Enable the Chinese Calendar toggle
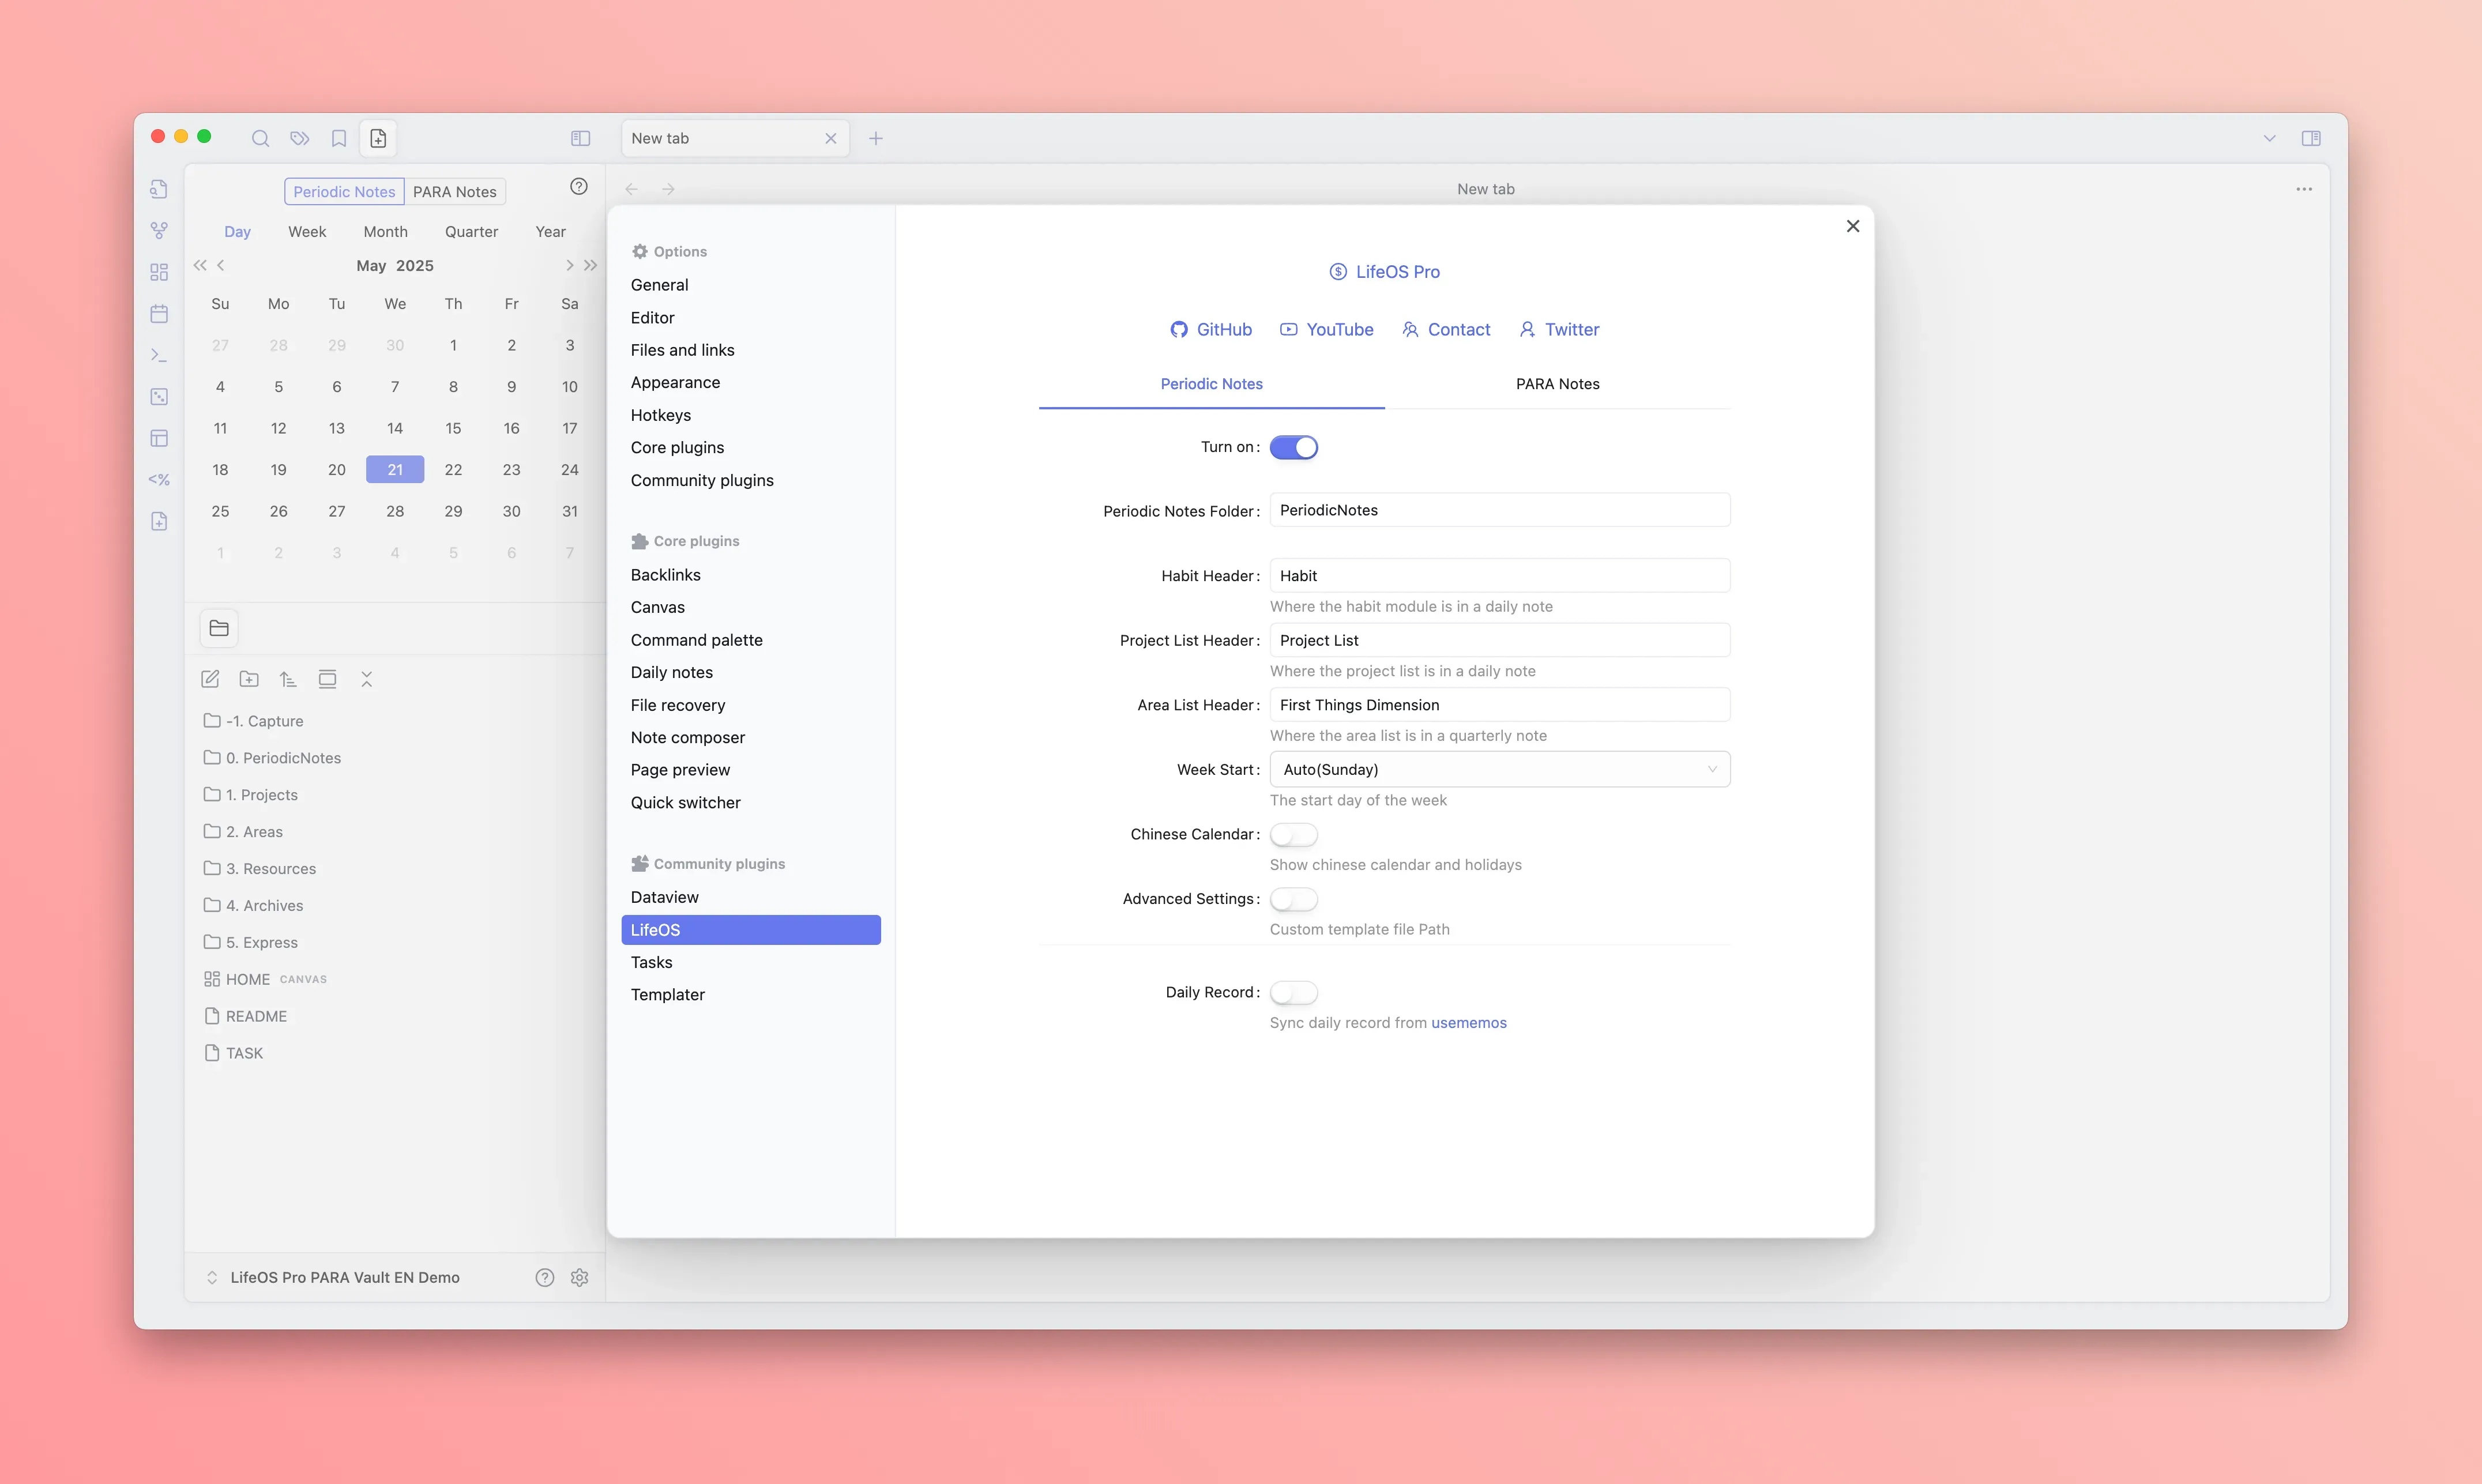The image size is (2482, 1484). (x=1293, y=834)
